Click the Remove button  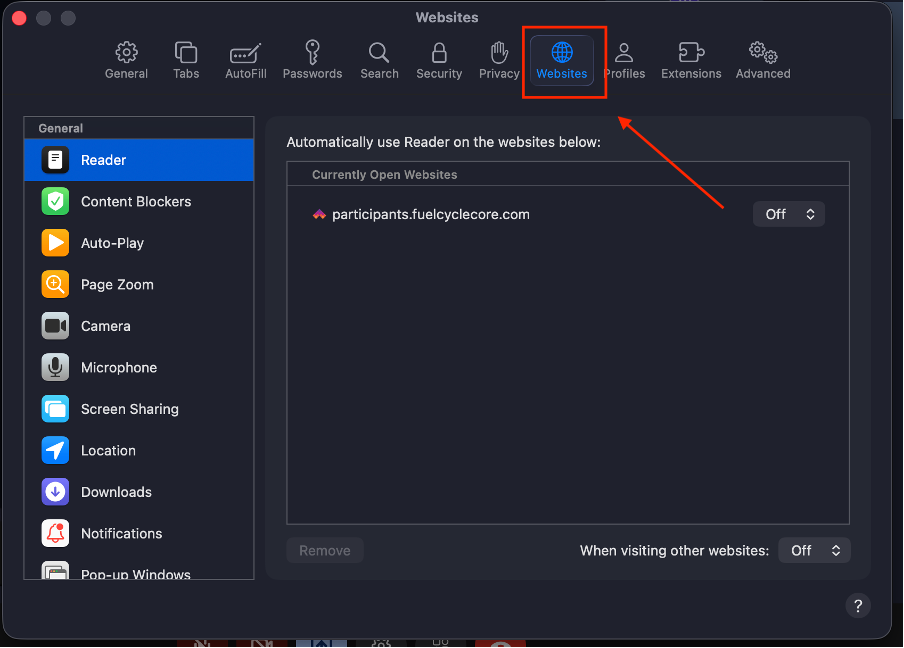point(325,550)
